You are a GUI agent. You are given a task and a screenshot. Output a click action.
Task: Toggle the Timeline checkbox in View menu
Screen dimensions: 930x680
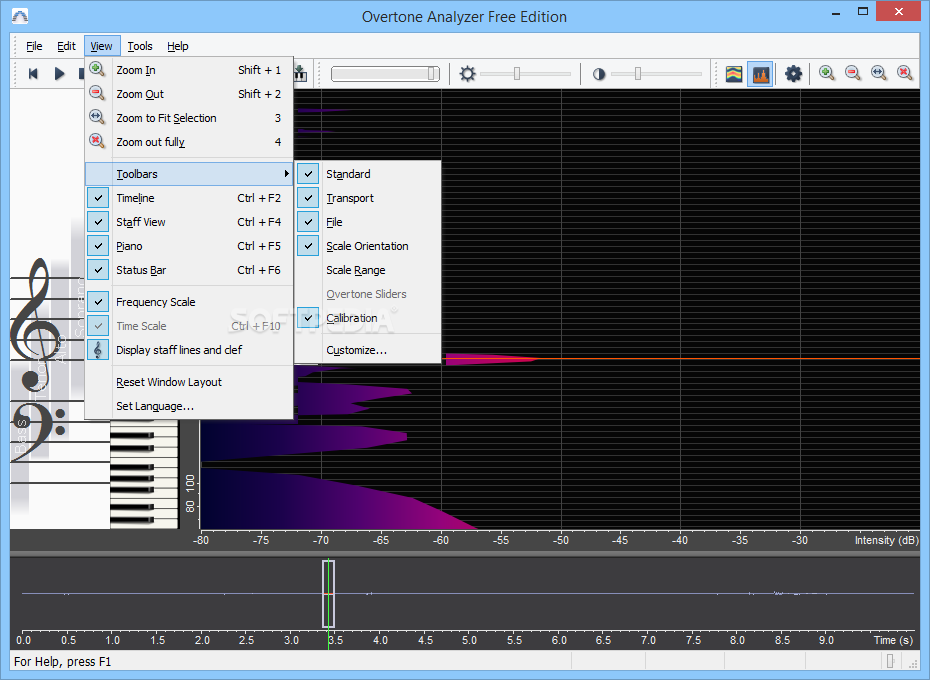pos(98,198)
